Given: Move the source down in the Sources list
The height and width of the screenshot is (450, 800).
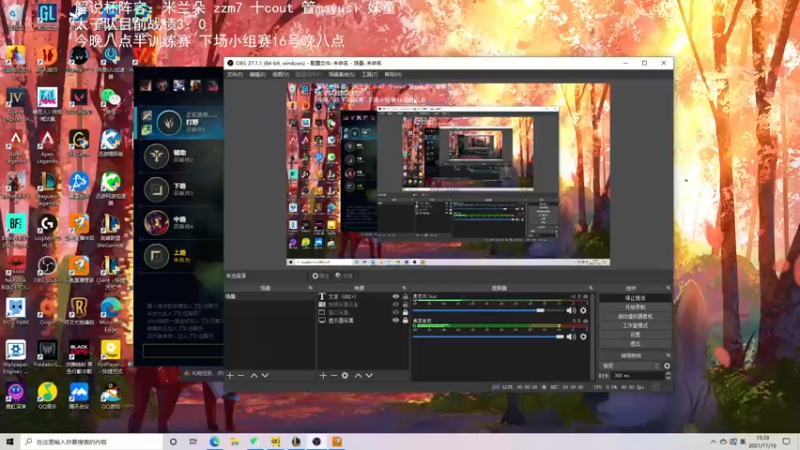Looking at the screenshot, I should [x=369, y=376].
